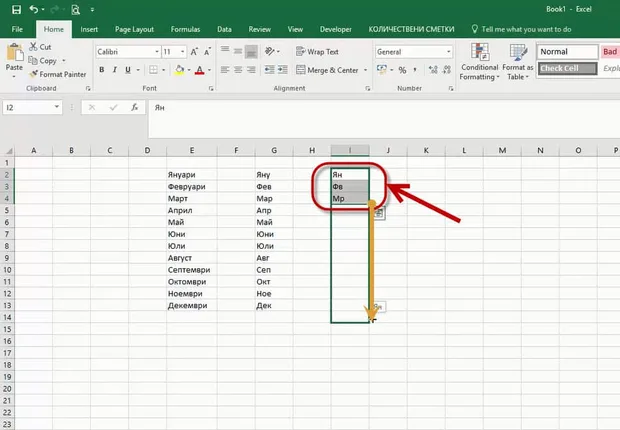Toggle Italic formatting

[x=115, y=70]
